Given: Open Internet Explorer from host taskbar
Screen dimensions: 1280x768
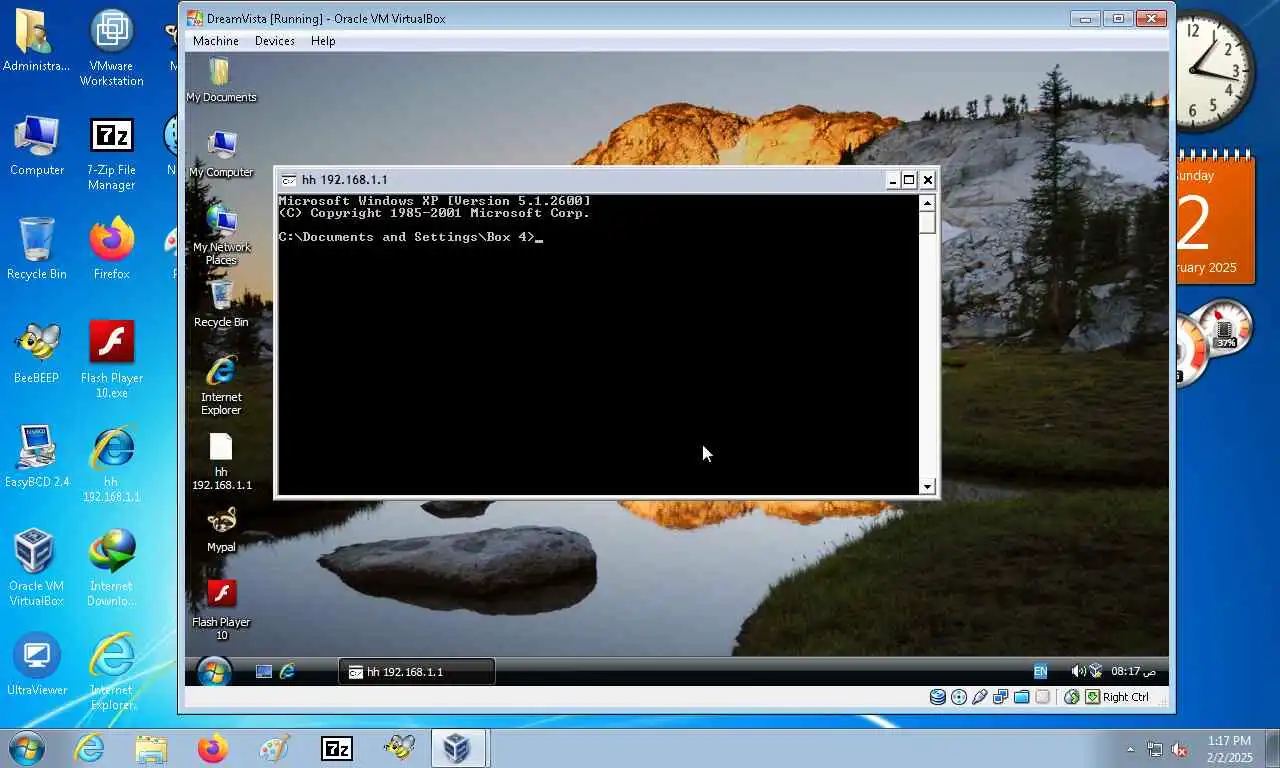Looking at the screenshot, I should click(90, 748).
